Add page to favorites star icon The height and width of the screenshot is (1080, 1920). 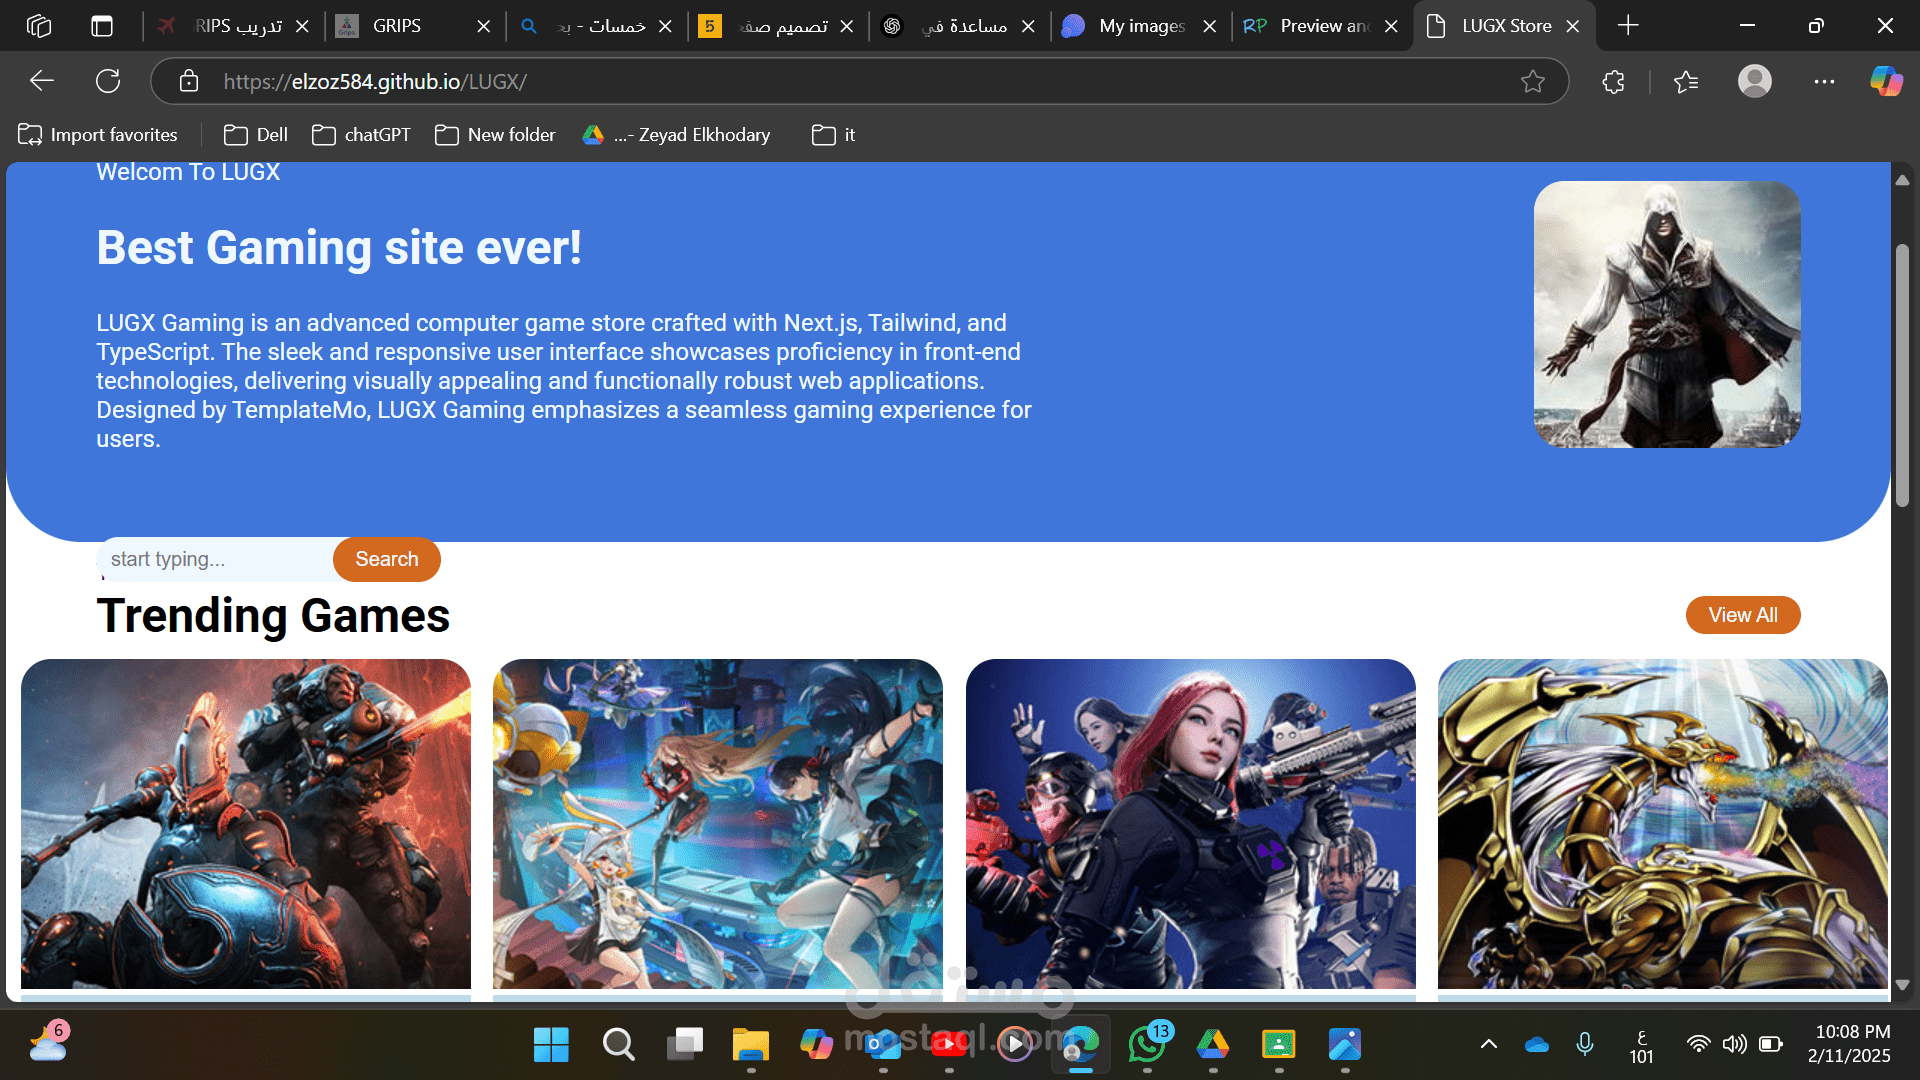click(x=1532, y=81)
